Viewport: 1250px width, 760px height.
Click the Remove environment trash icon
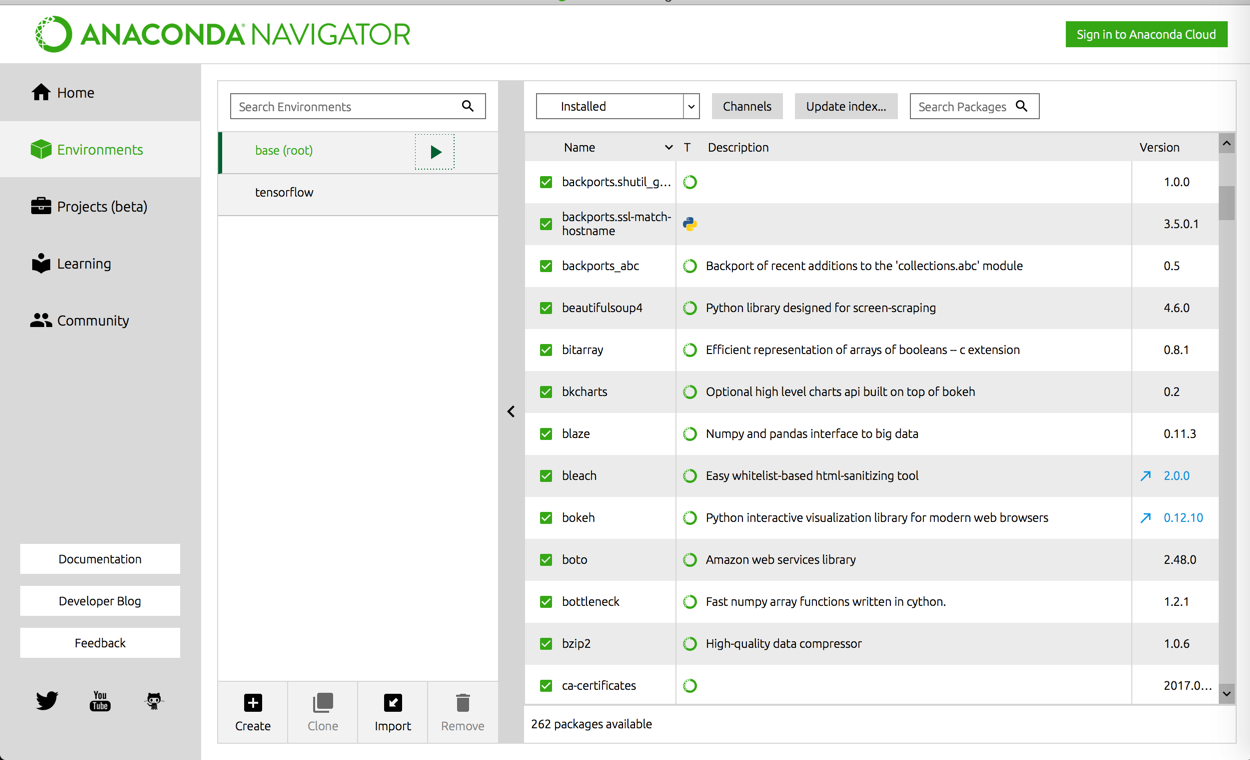[x=463, y=703]
